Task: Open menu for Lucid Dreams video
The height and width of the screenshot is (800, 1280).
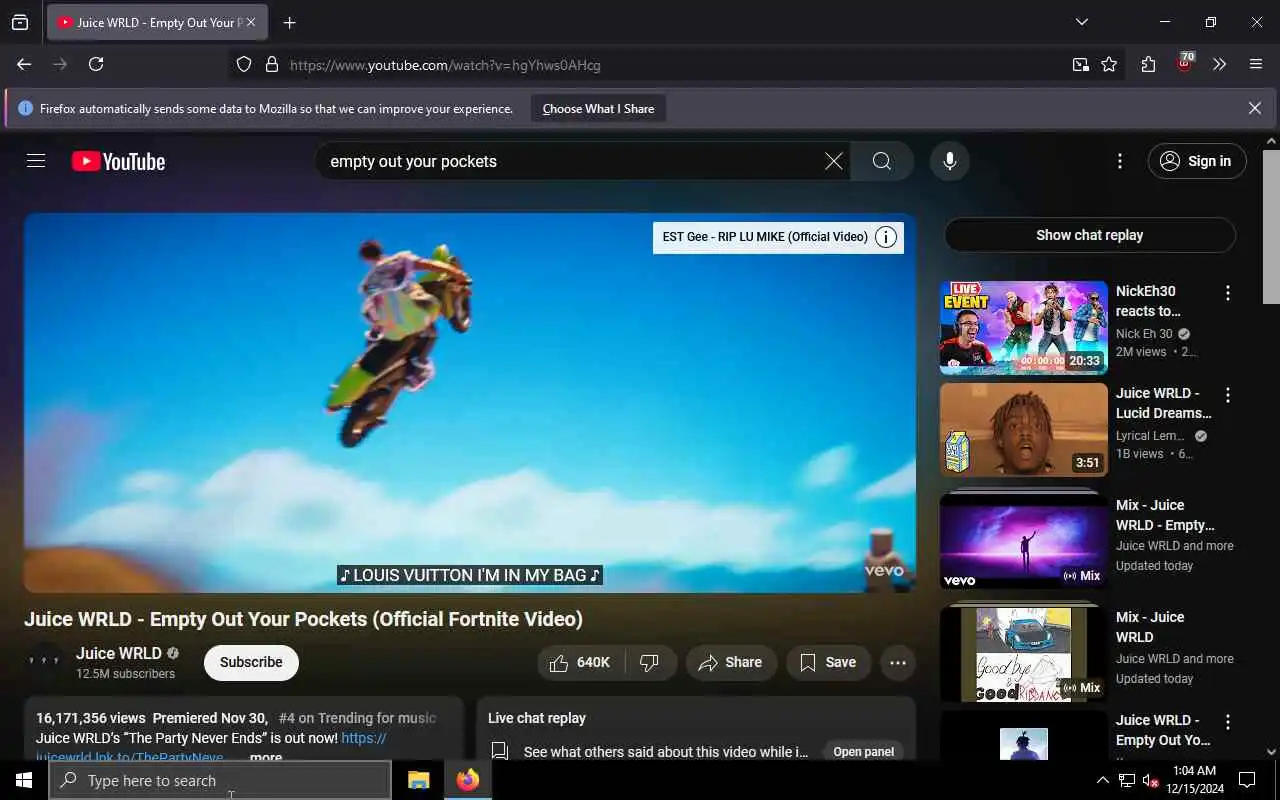Action: pos(1228,395)
